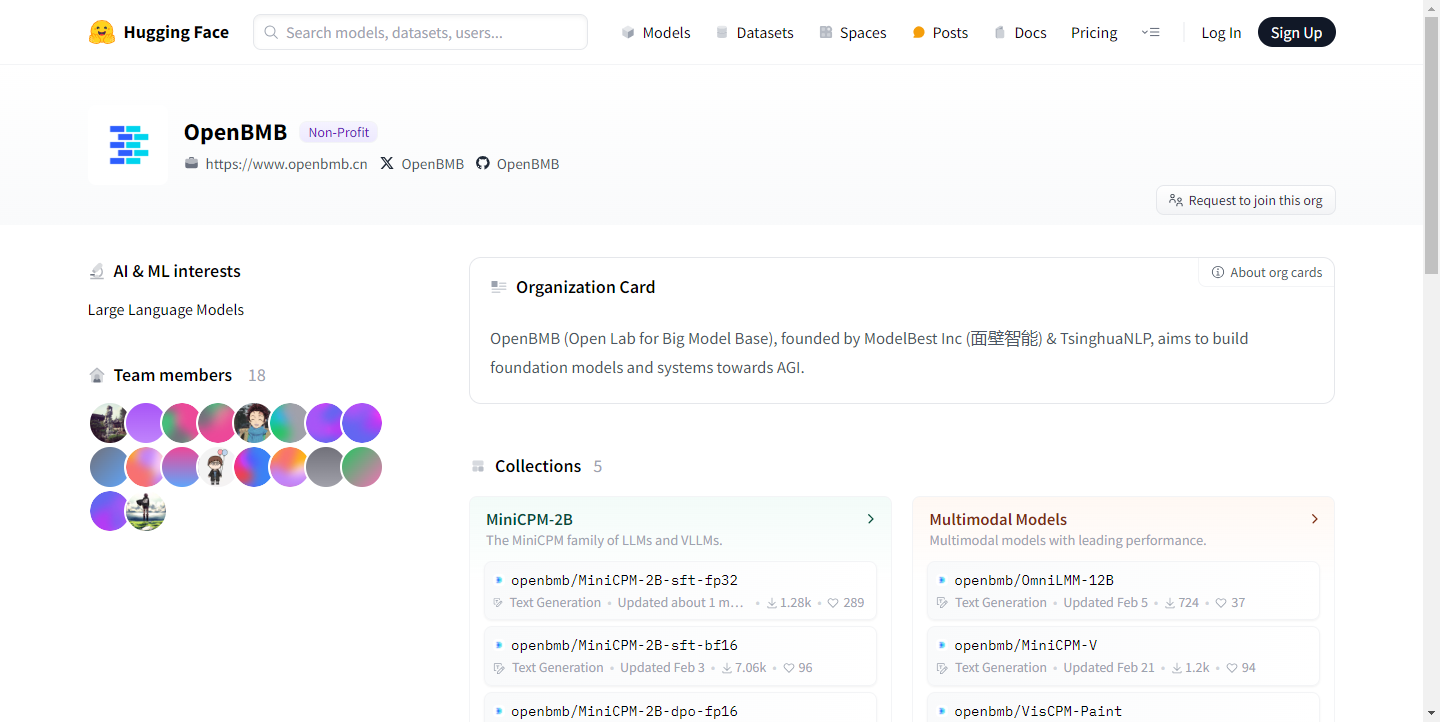Open the https://www.openbmb.cn link
1440x722 pixels.
pos(286,164)
